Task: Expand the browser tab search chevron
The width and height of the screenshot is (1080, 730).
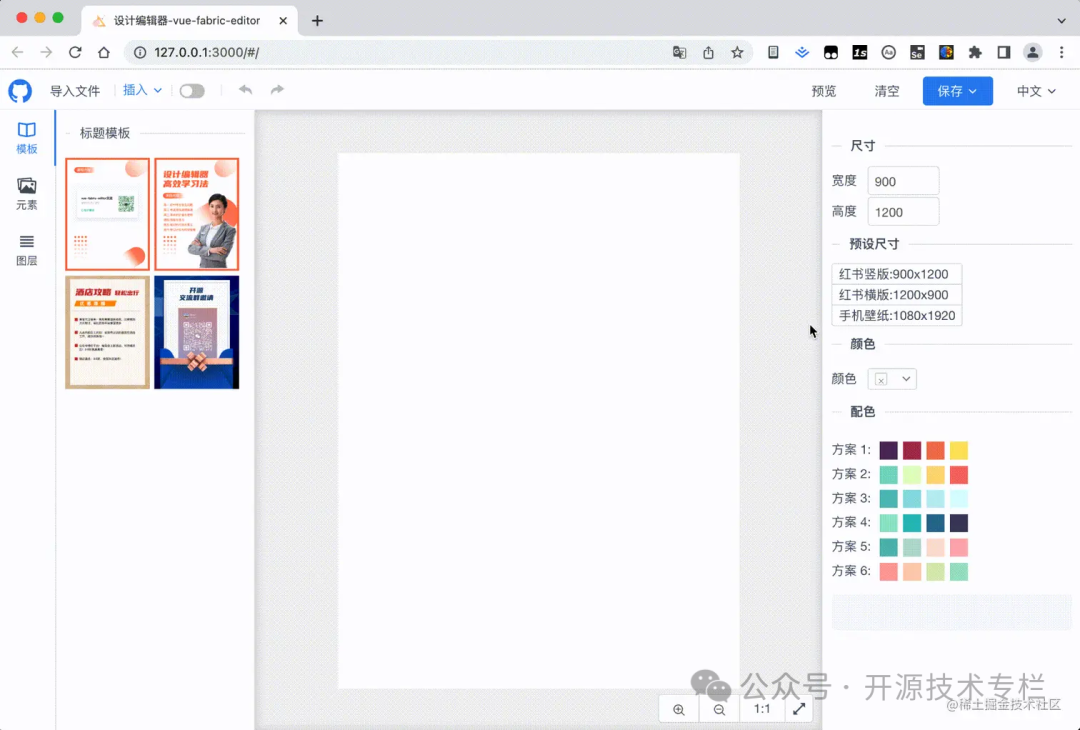Action: point(1061,21)
